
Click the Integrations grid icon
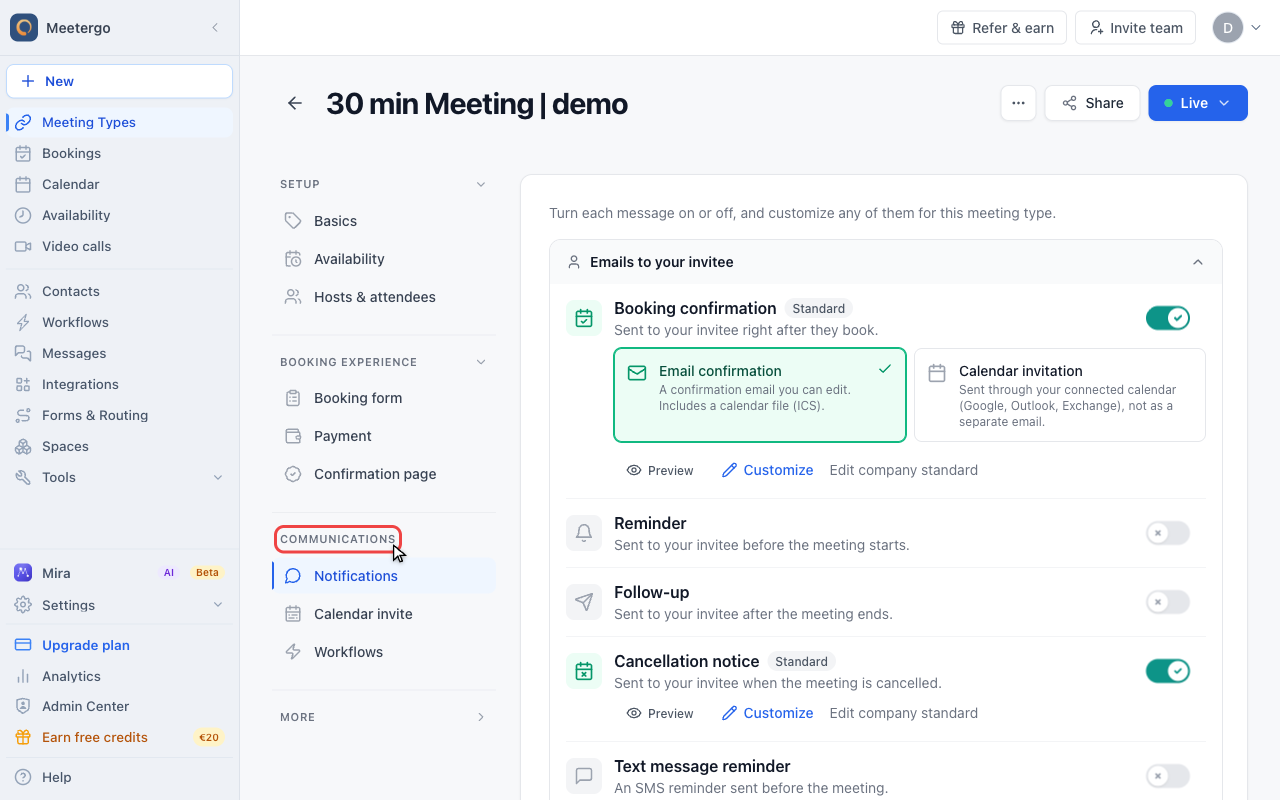click(x=23, y=384)
